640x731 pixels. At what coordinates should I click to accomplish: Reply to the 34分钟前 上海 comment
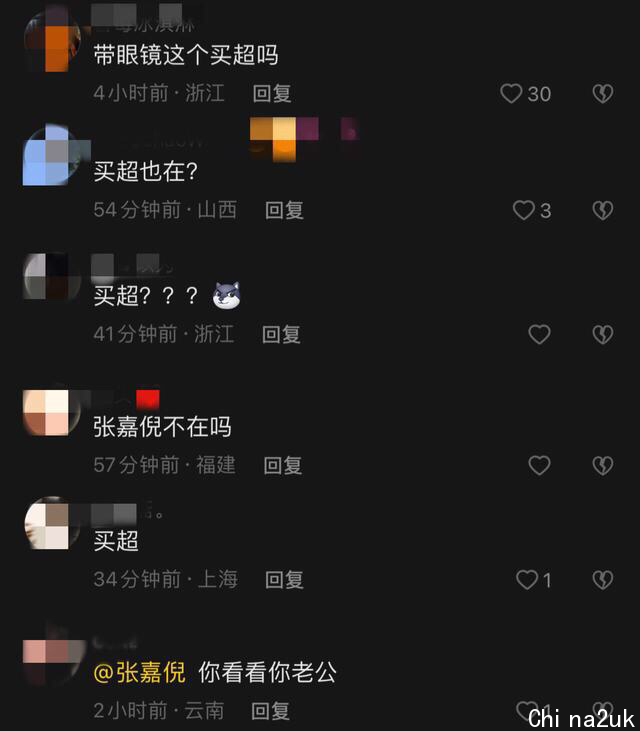284,580
